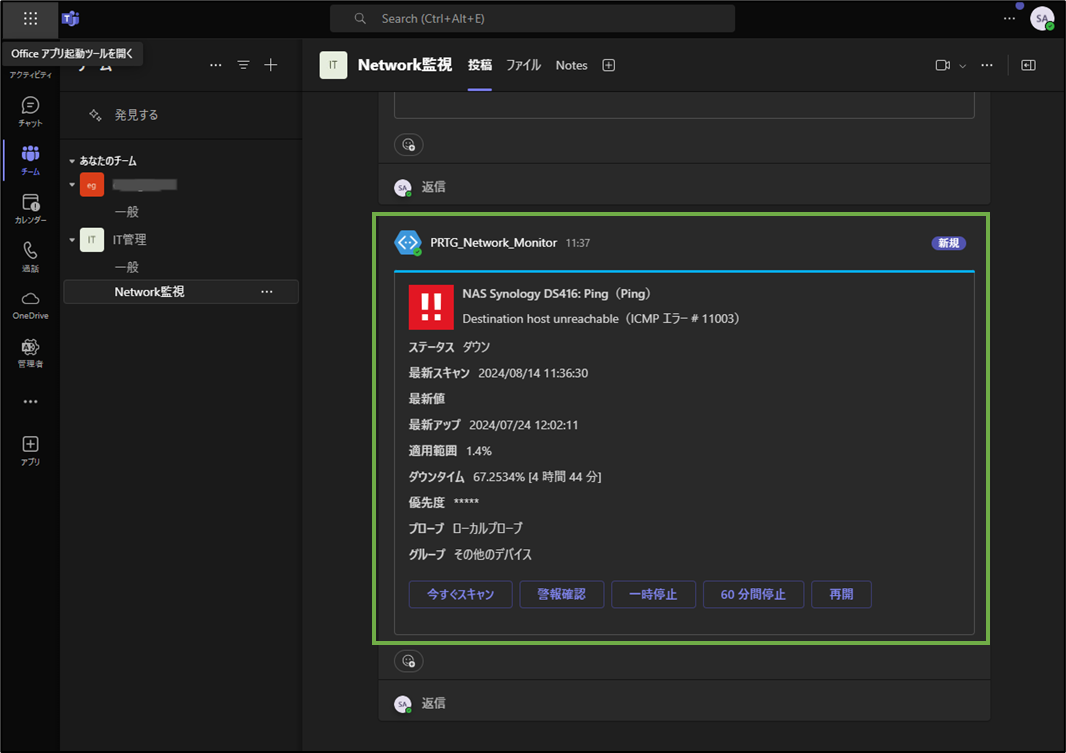The width and height of the screenshot is (1066, 753).
Task: Click the 最新スキャン 2024/08/14 11:36:30 line
Action: [x=498, y=373]
